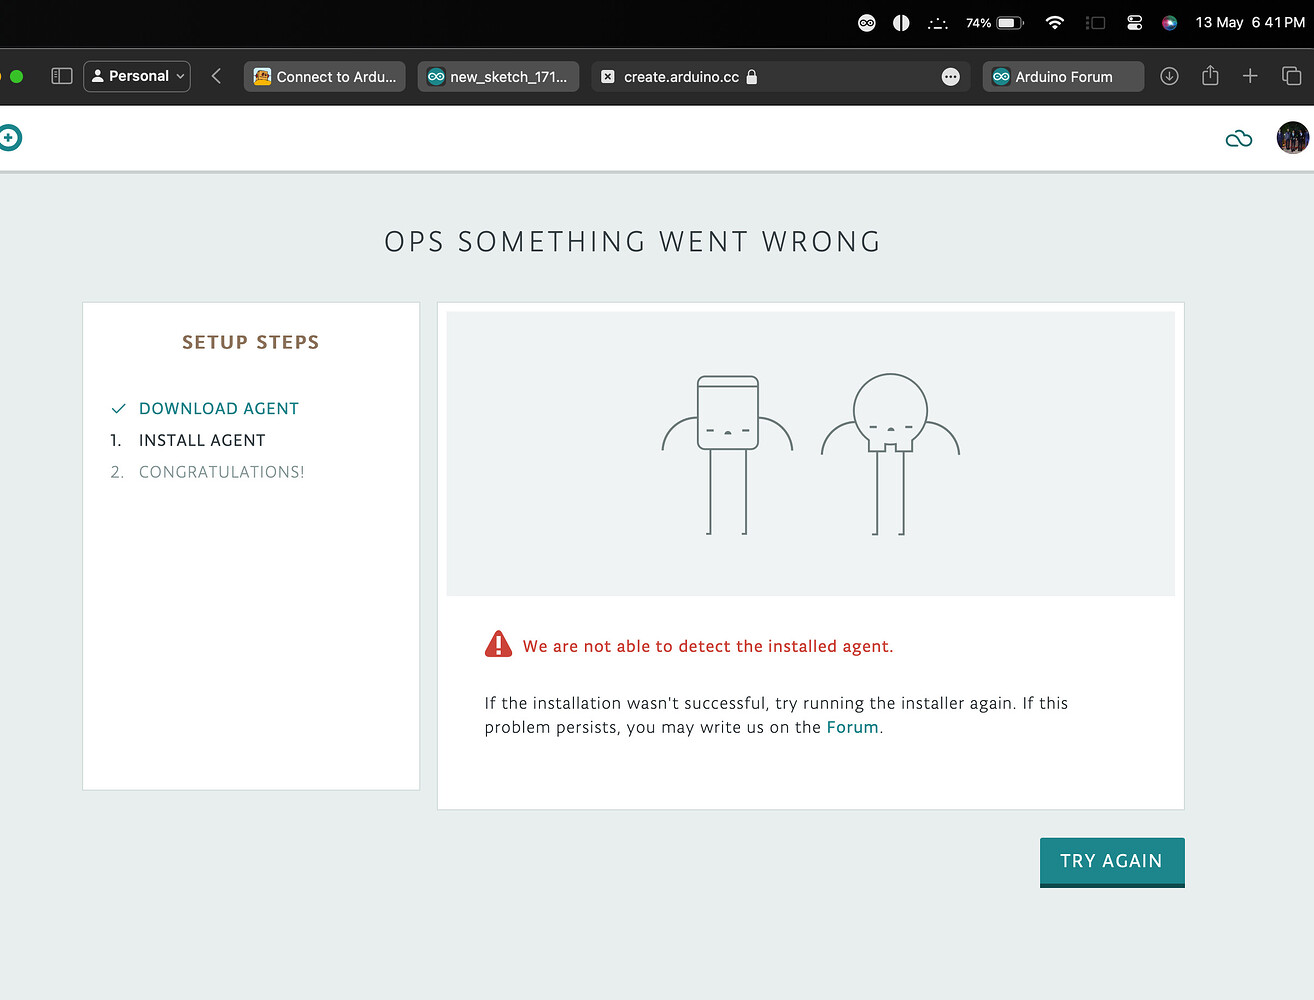Image resolution: width=1314 pixels, height=1000 pixels.
Task: Click the red warning triangle icon
Action: pyautogui.click(x=498, y=644)
